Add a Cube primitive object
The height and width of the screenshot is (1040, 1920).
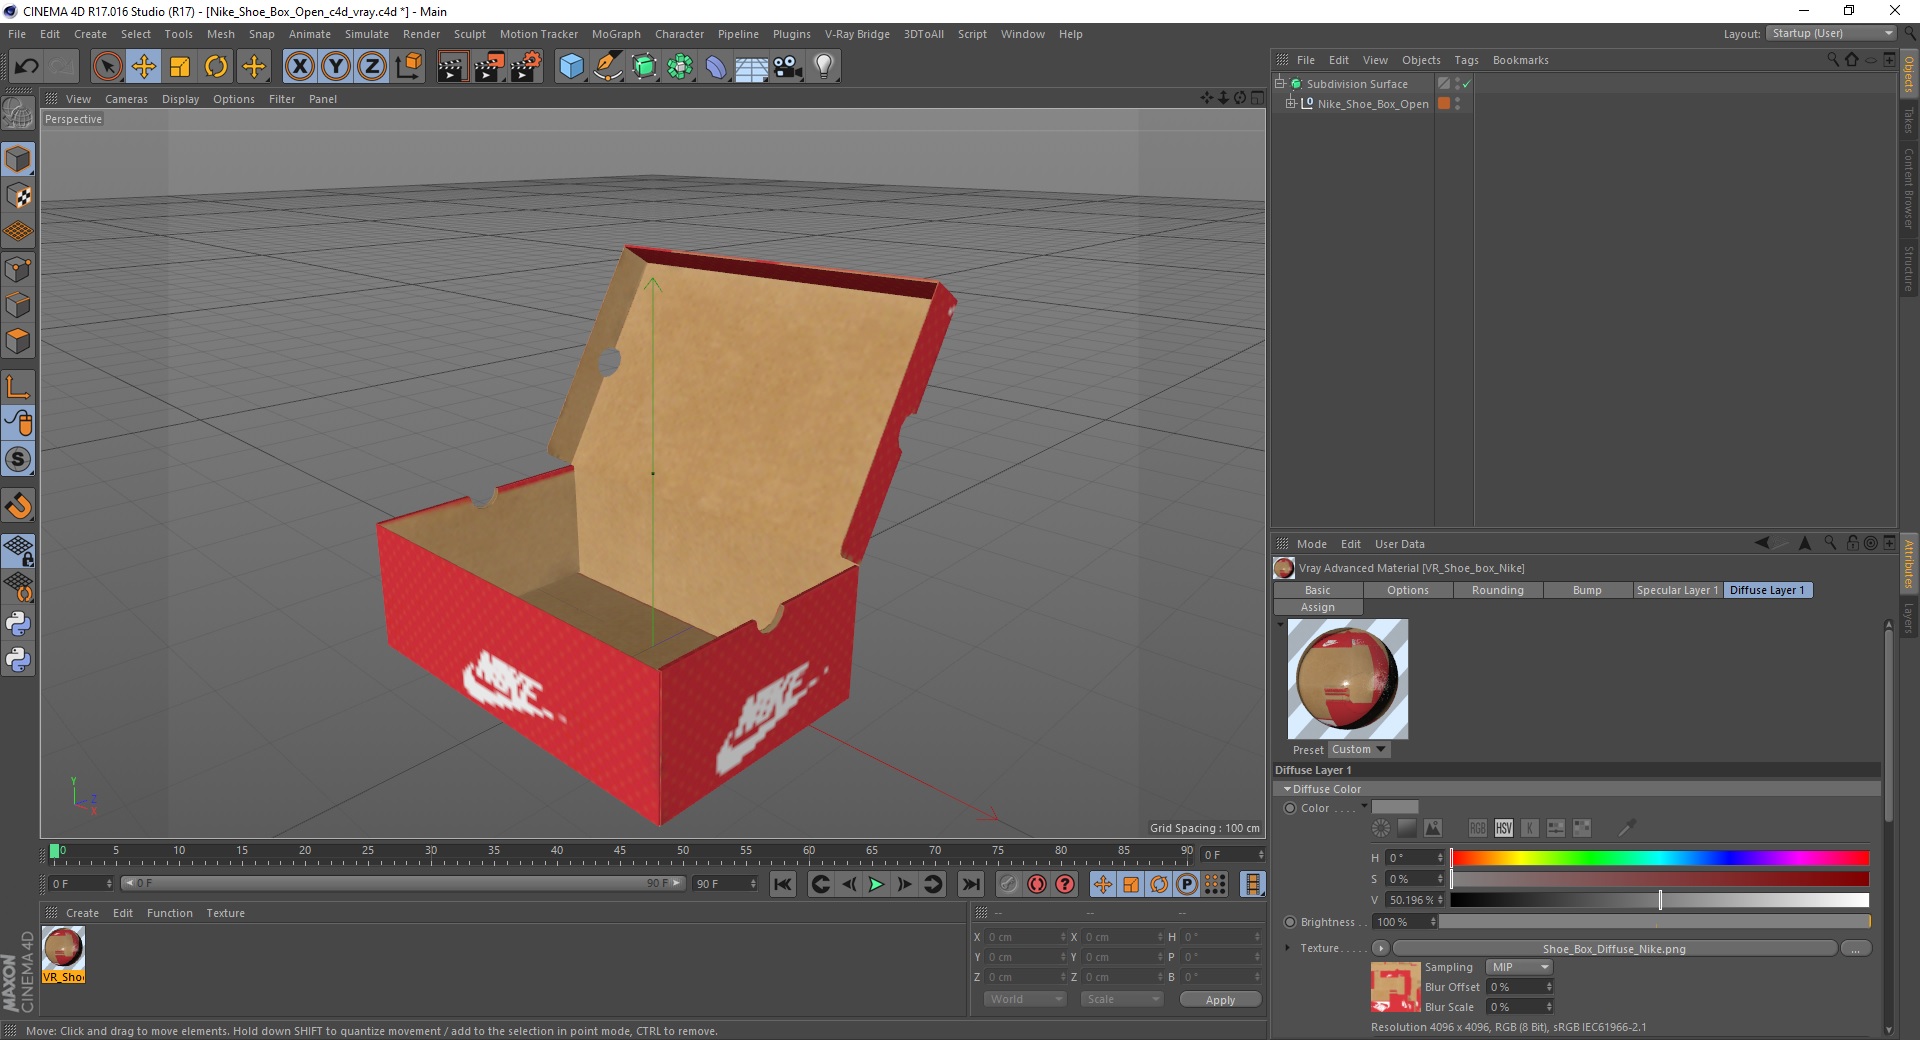coord(571,67)
